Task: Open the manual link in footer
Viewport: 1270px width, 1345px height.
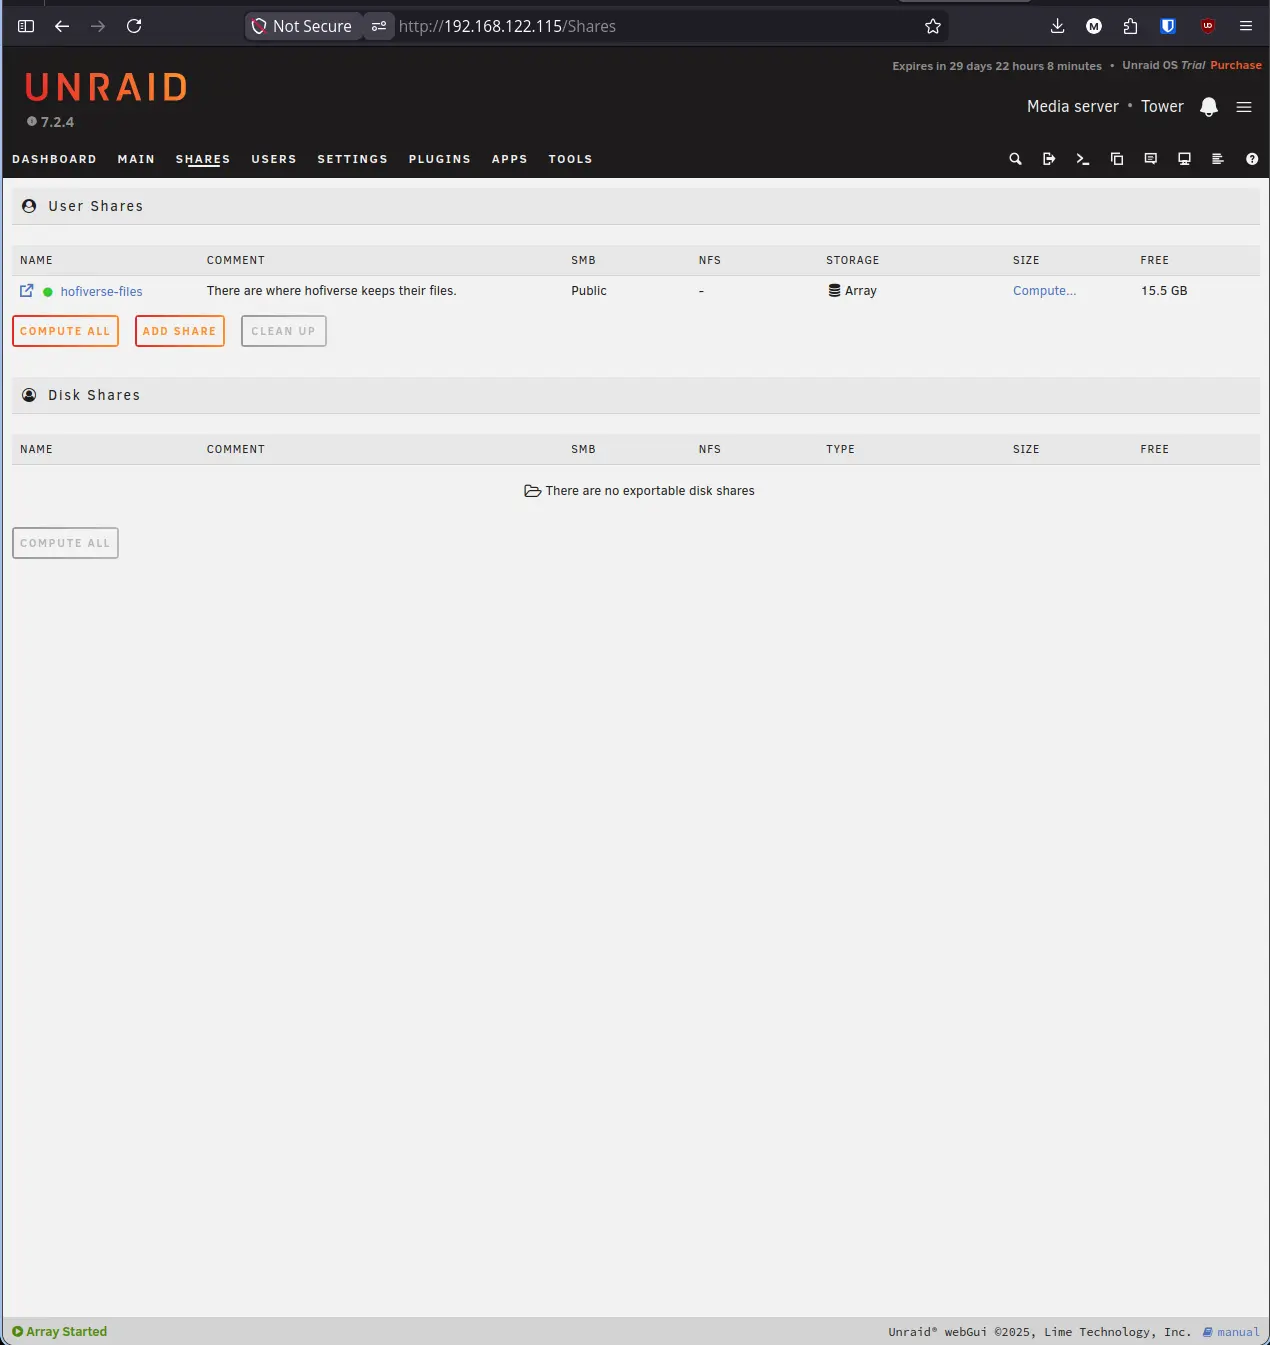Action: pyautogui.click(x=1231, y=1332)
